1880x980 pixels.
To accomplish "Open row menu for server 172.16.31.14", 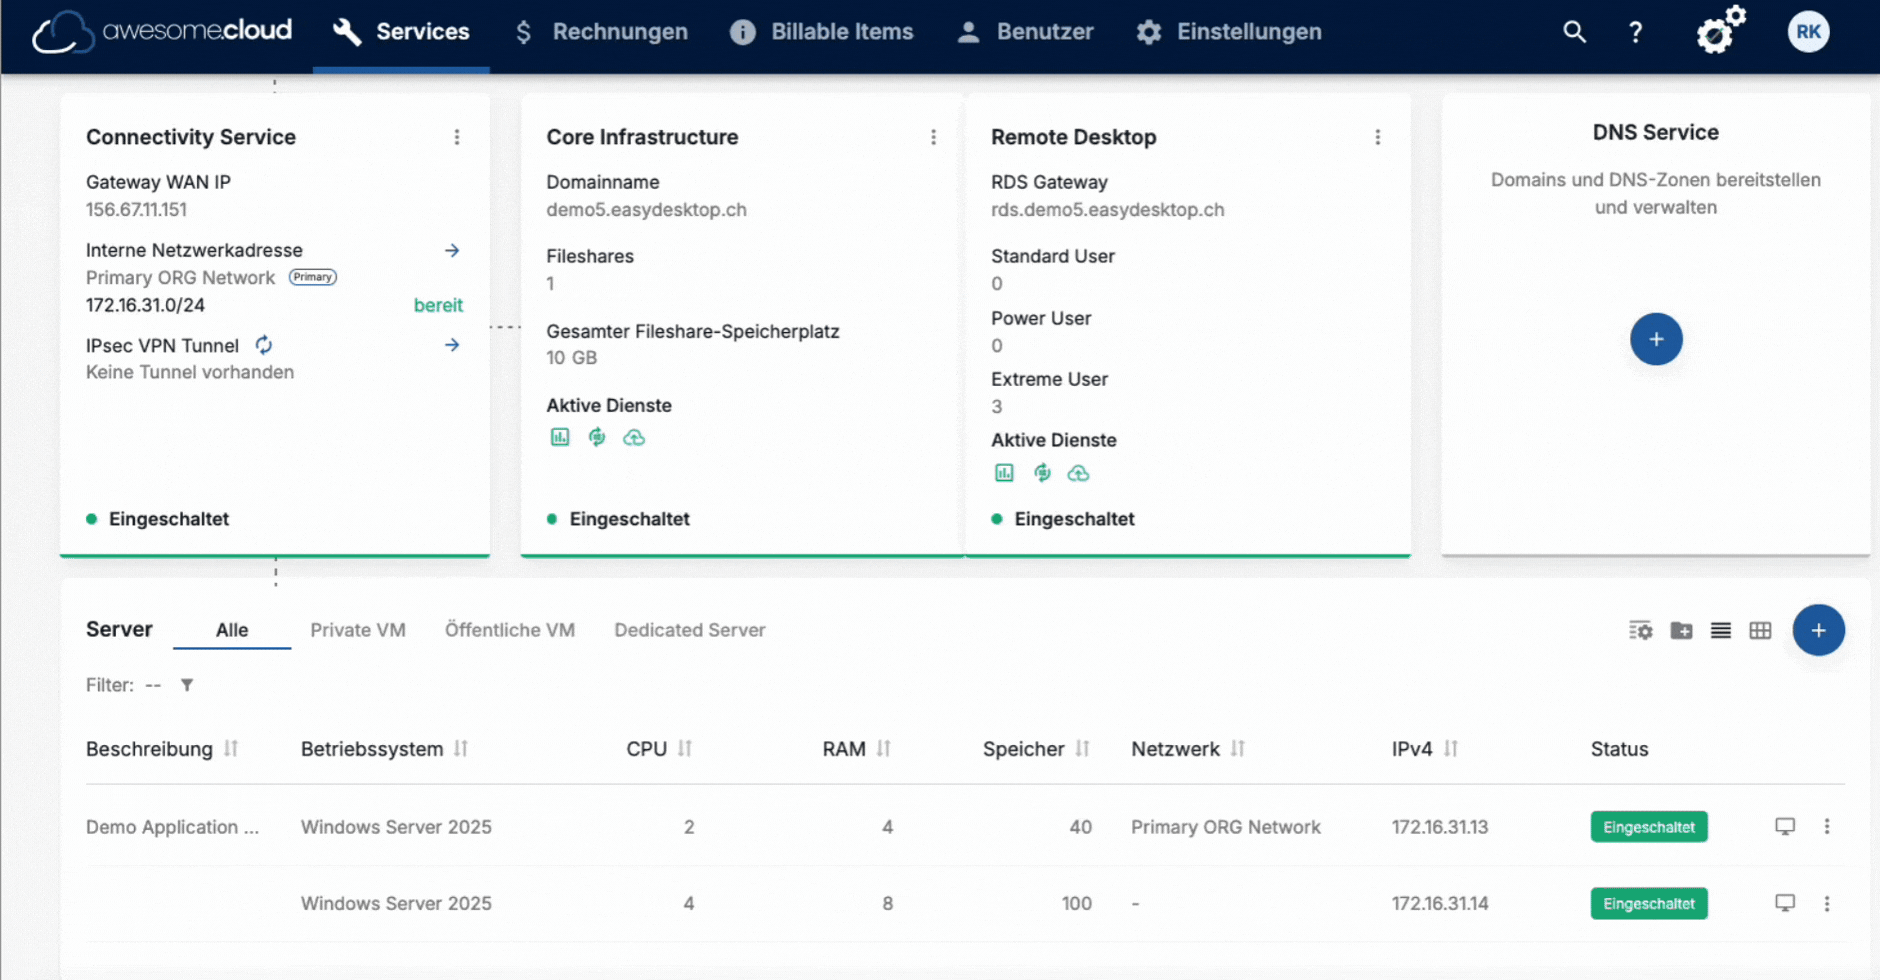I will click(x=1827, y=903).
